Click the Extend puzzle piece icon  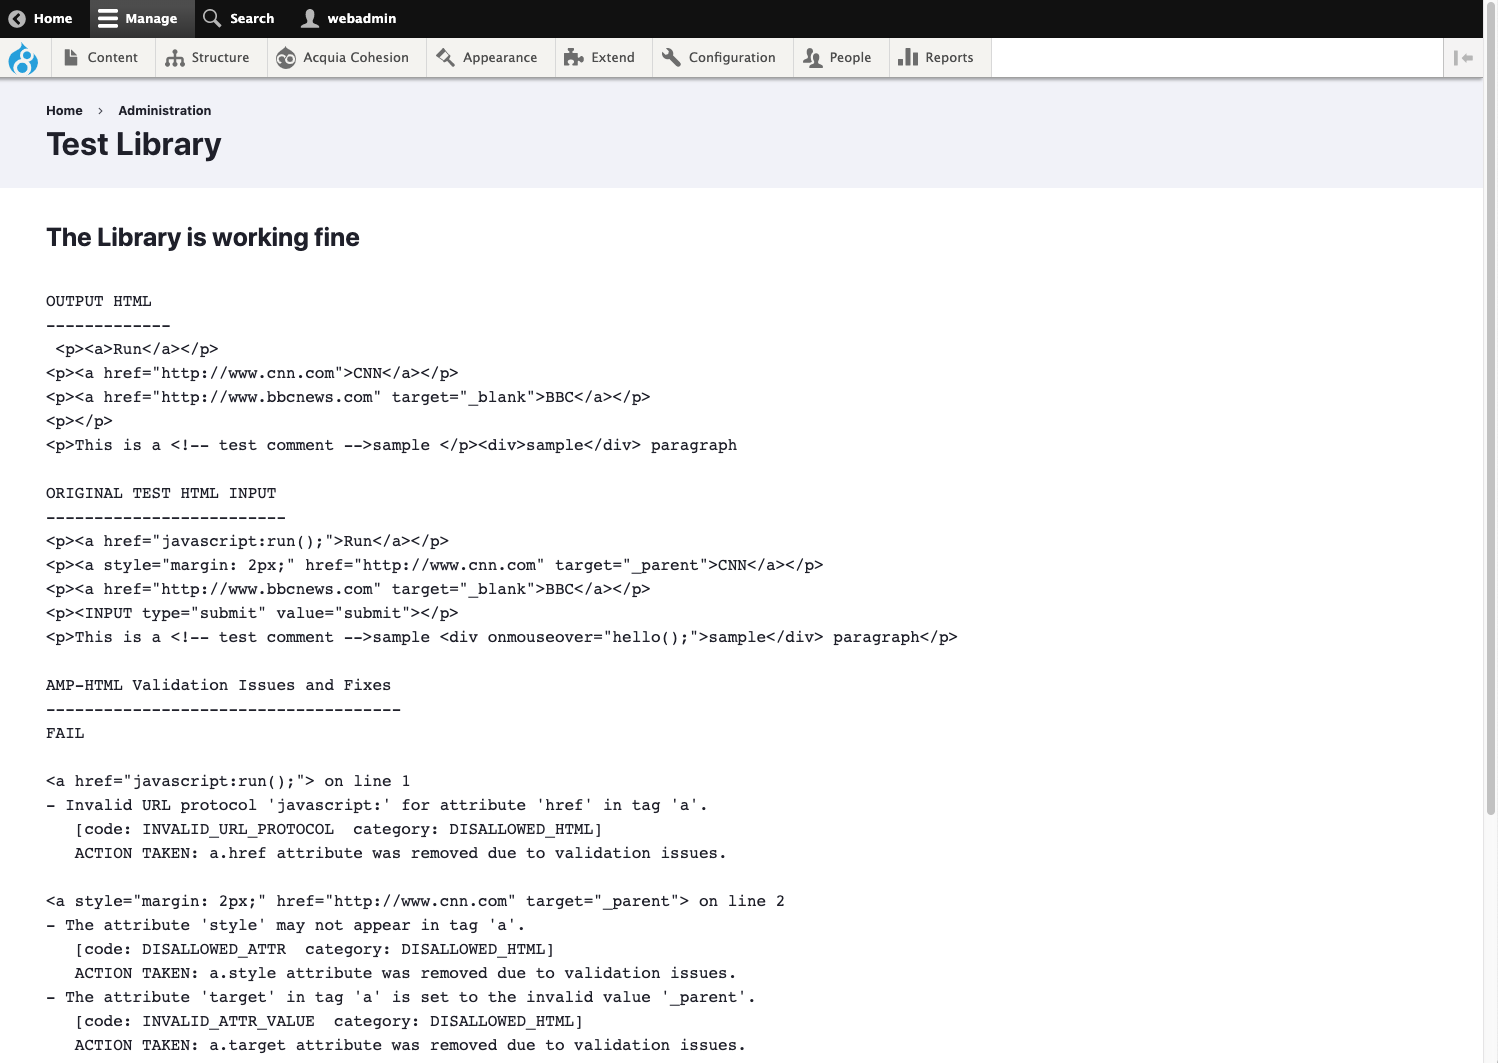(573, 58)
